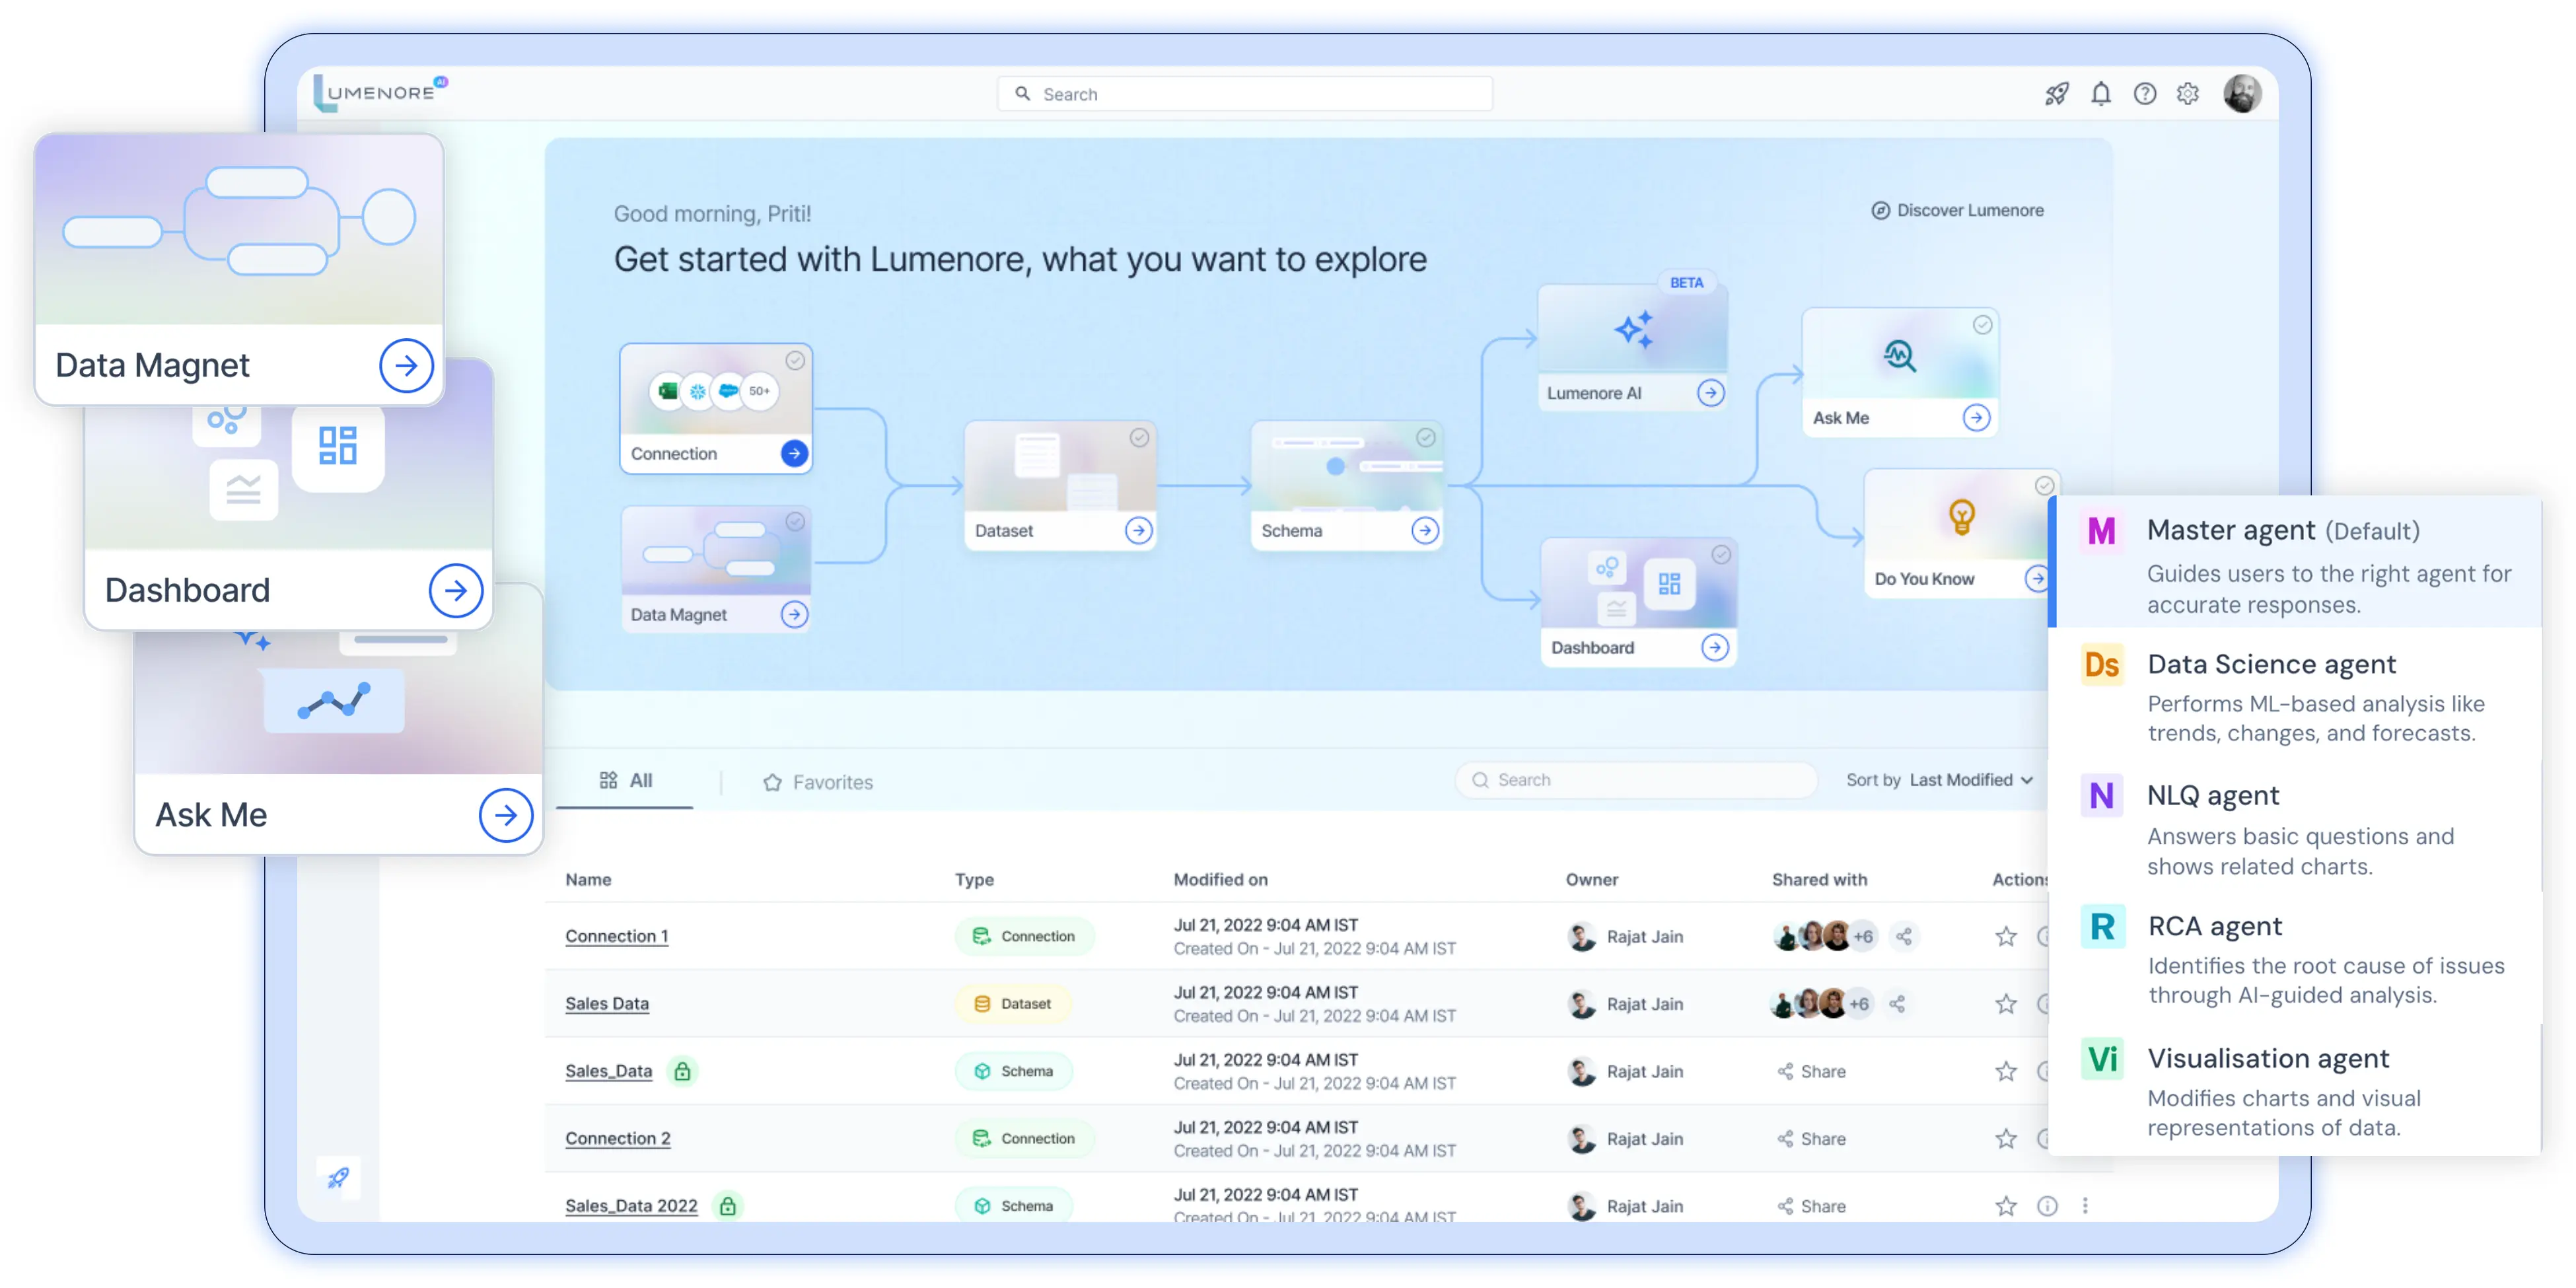Open the notifications bell icon
2576x1288 pixels.
(2101, 93)
